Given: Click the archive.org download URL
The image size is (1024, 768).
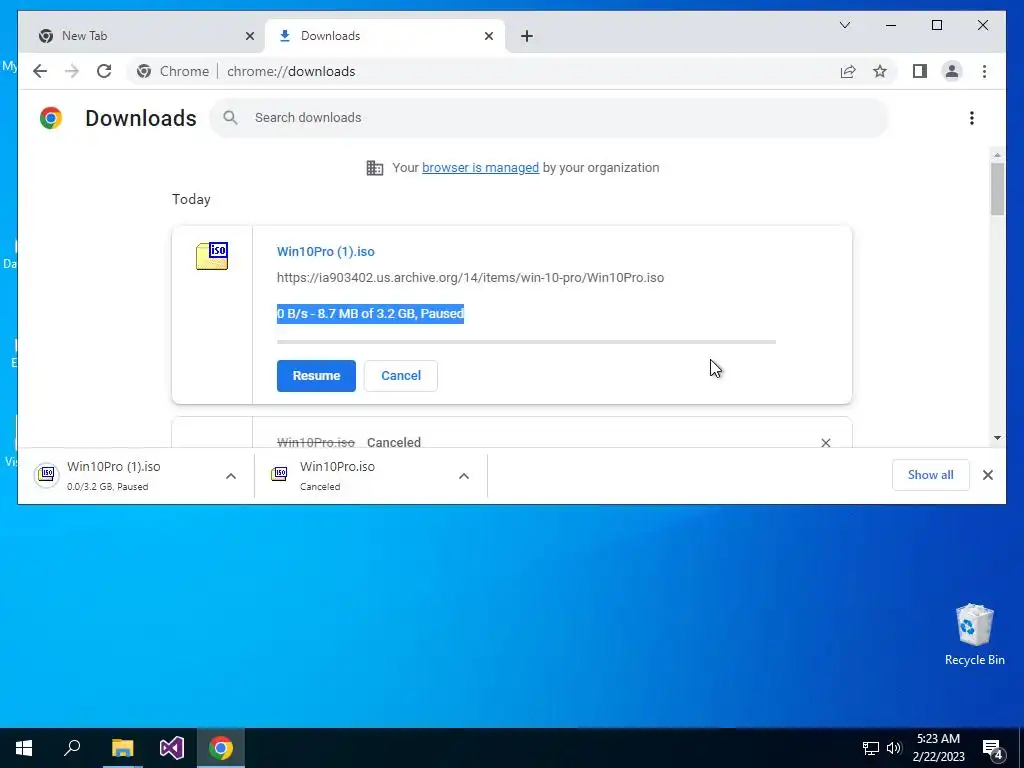Looking at the screenshot, I should (x=470, y=278).
